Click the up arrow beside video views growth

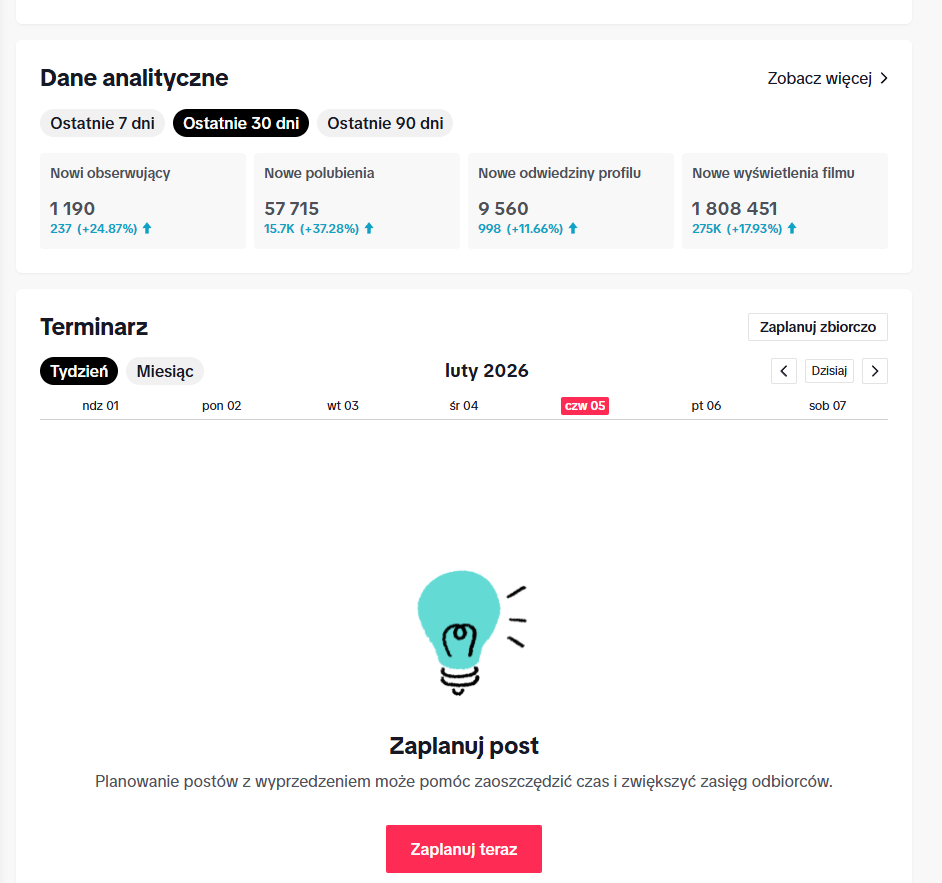[x=792, y=228]
